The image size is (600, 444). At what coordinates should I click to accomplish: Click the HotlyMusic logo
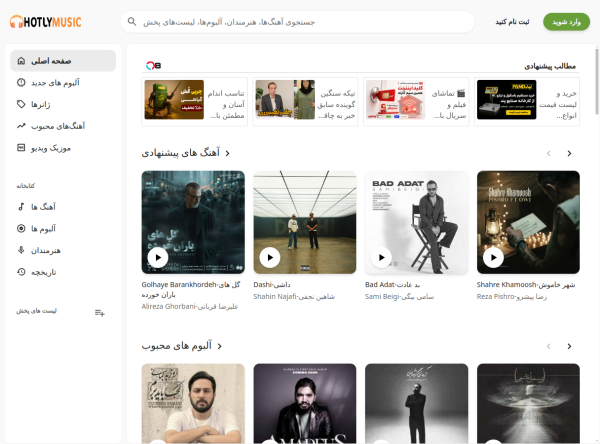[46, 22]
